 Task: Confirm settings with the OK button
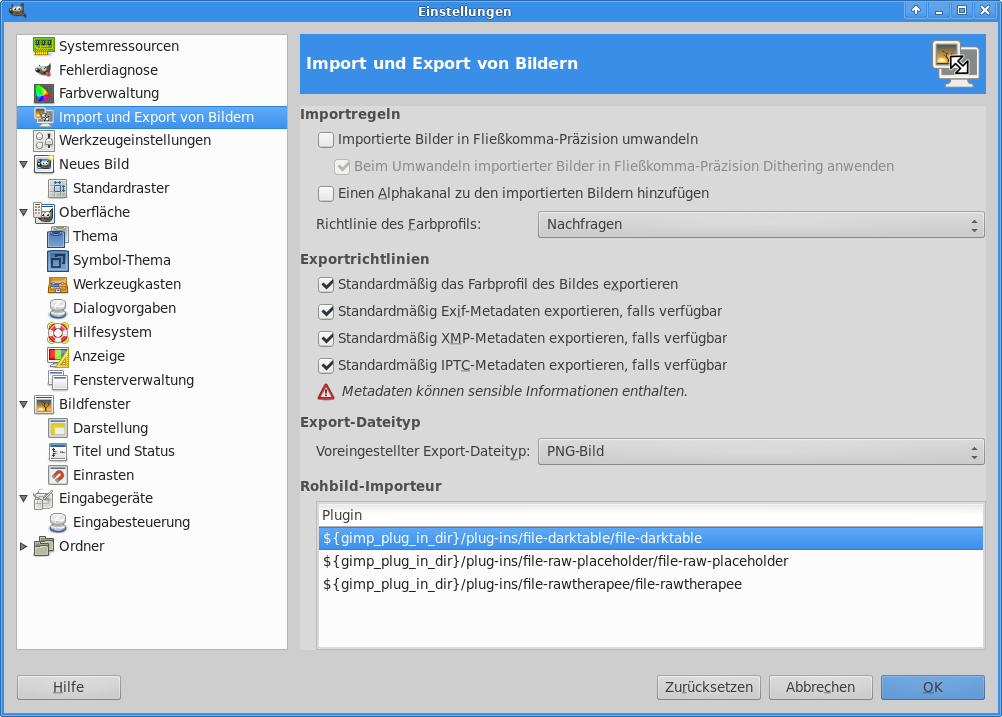point(932,687)
